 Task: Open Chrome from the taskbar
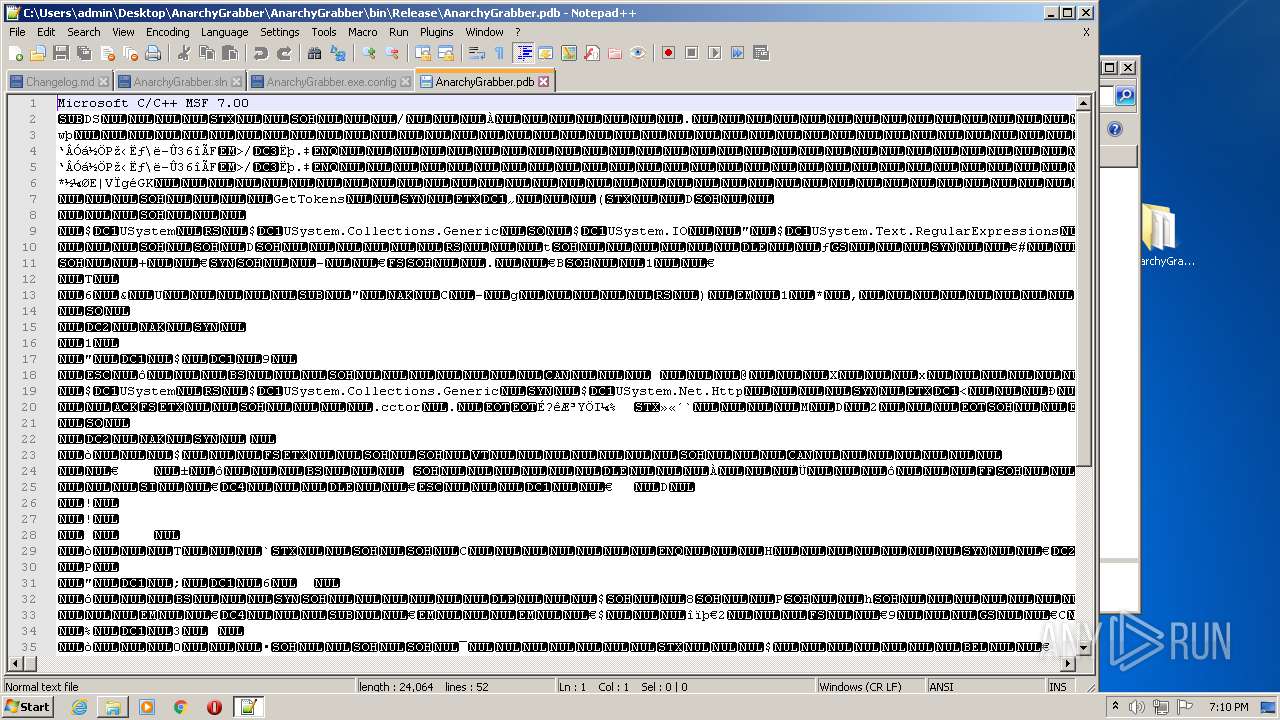click(x=180, y=707)
